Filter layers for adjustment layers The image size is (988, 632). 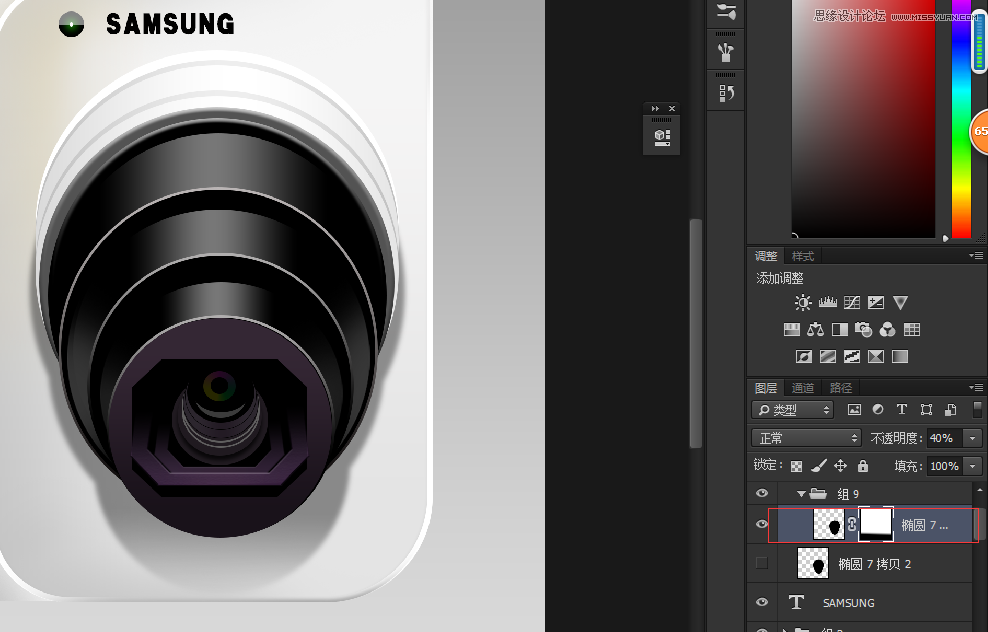(x=878, y=410)
